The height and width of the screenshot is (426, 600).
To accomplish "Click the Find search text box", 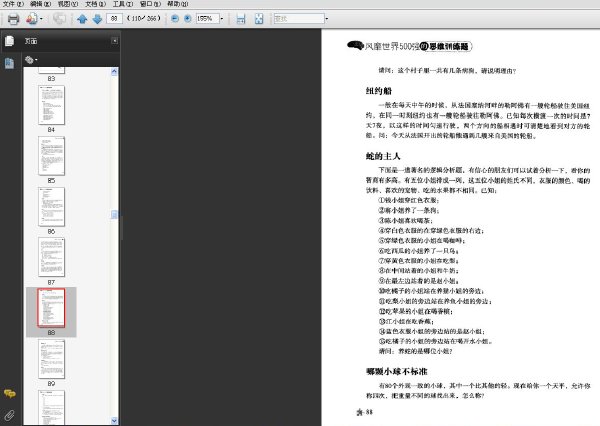I will pyautogui.click(x=299, y=18).
